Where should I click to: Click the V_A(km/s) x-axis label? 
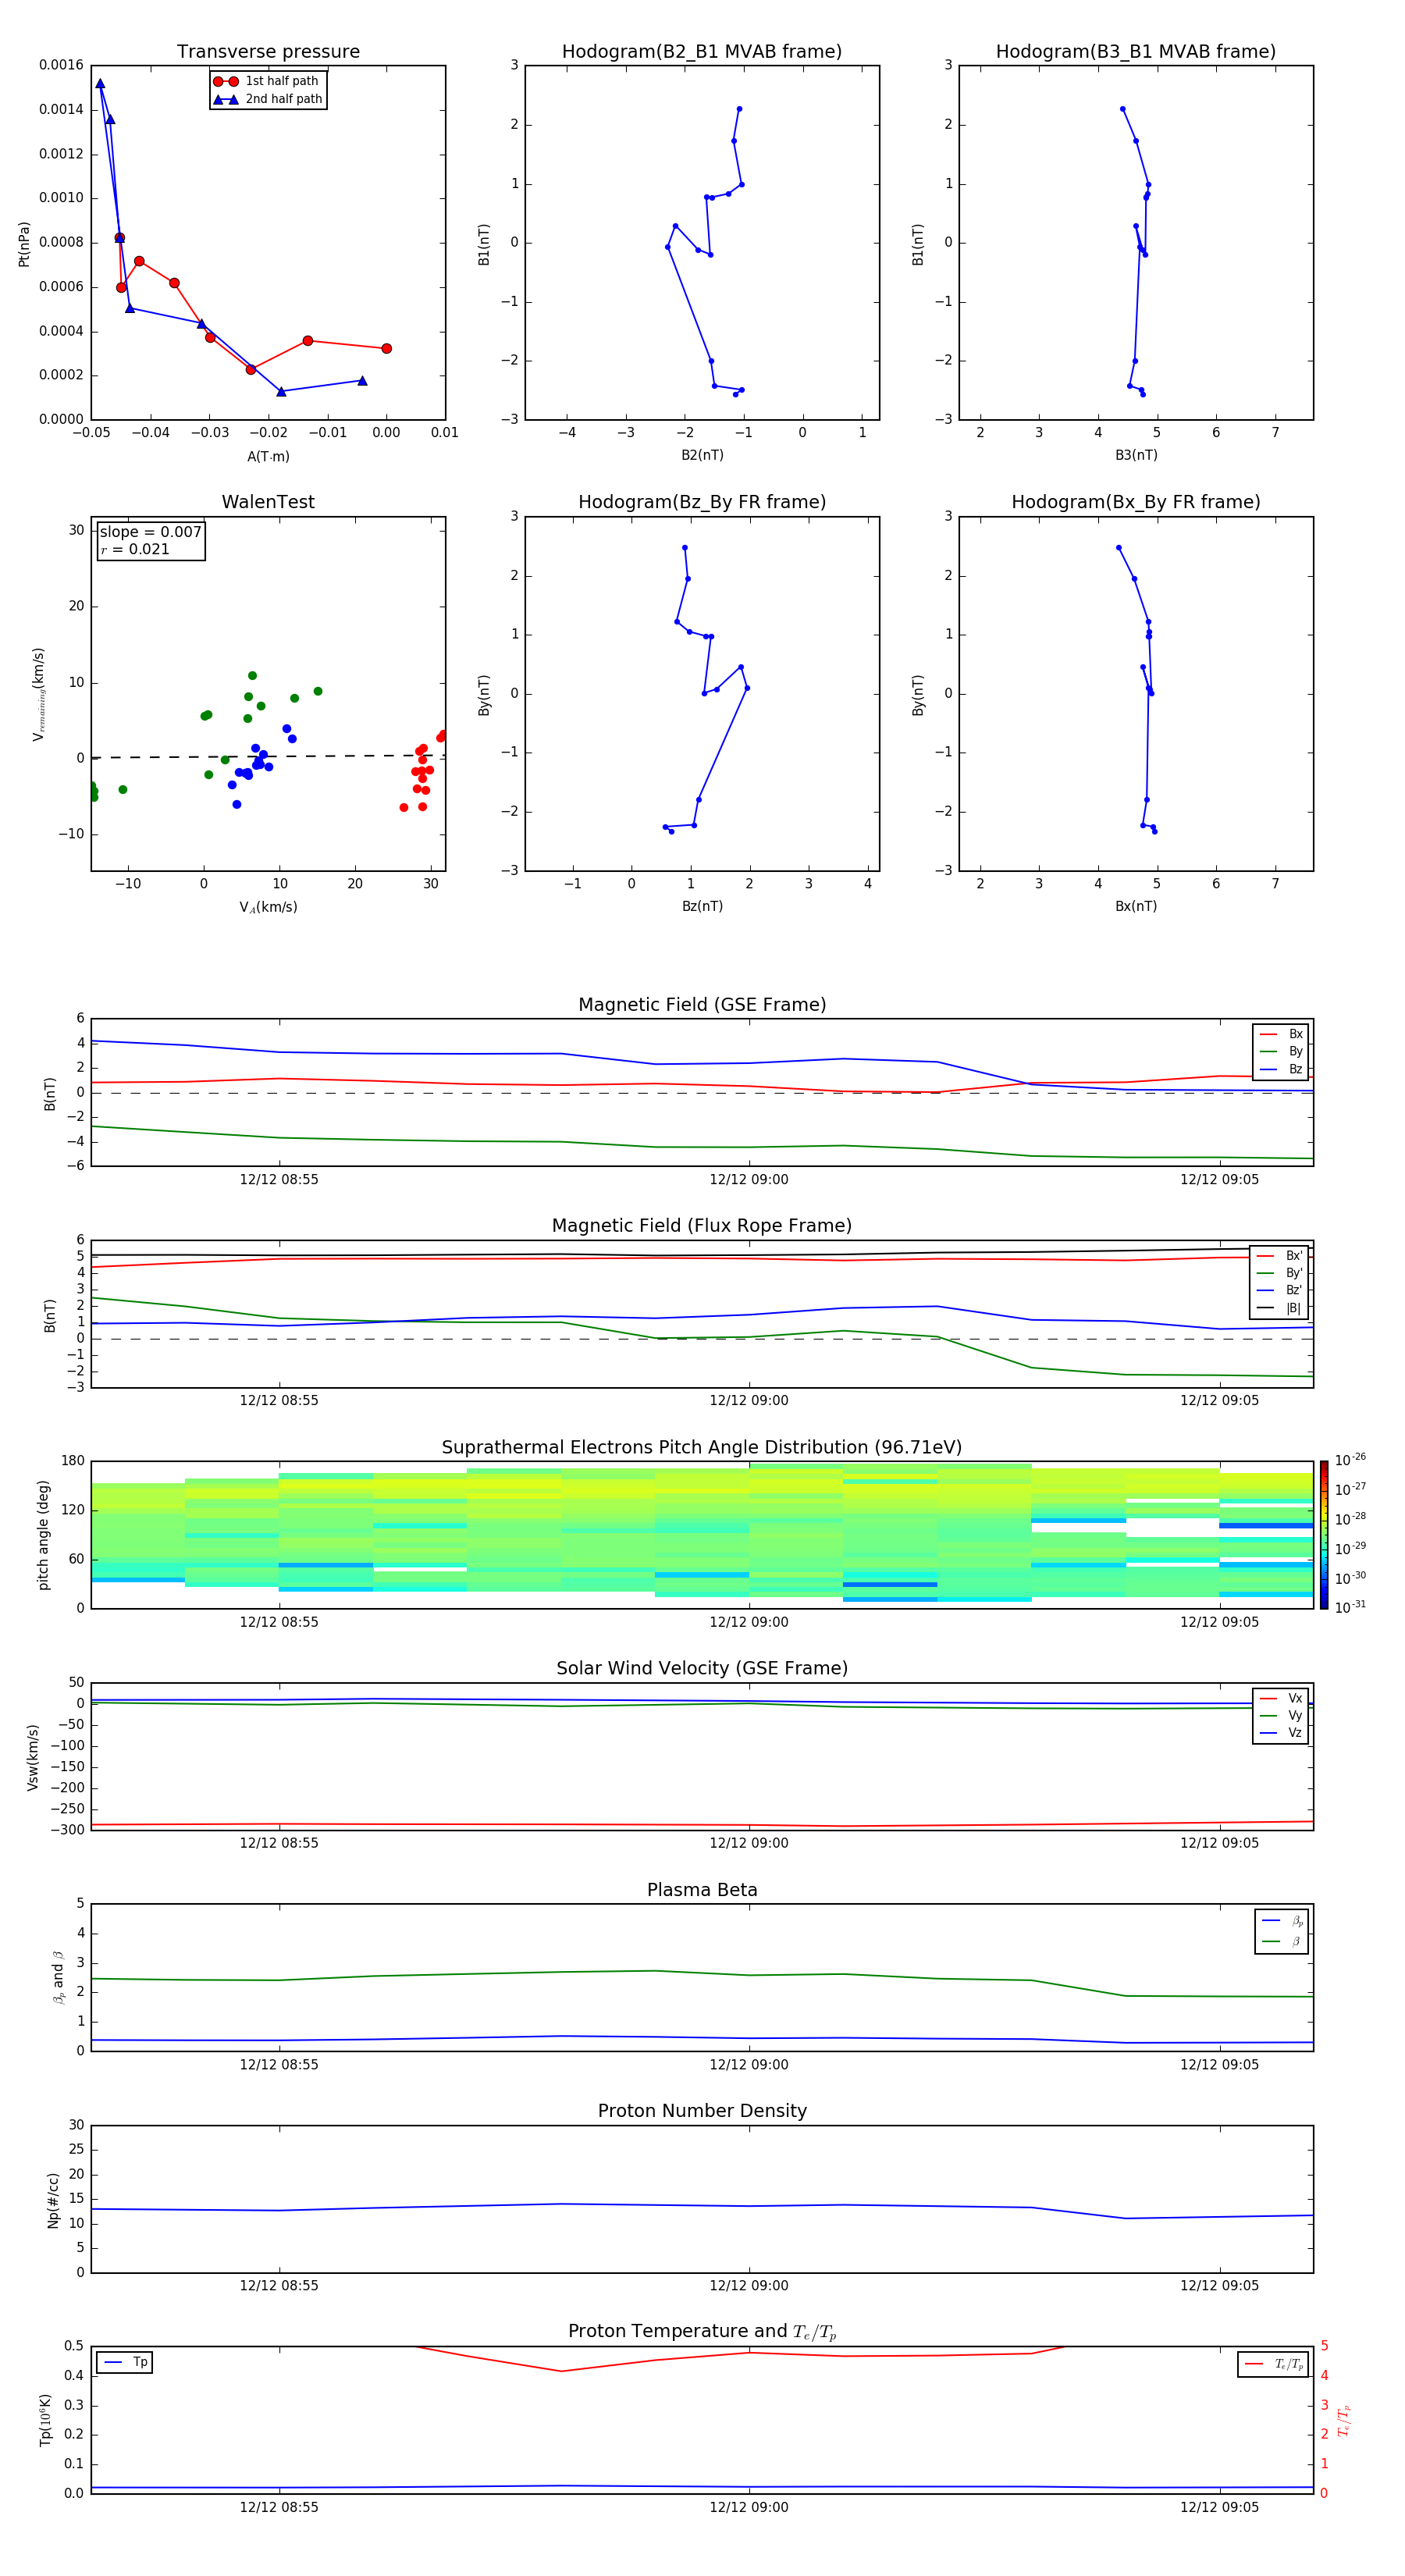point(268,907)
